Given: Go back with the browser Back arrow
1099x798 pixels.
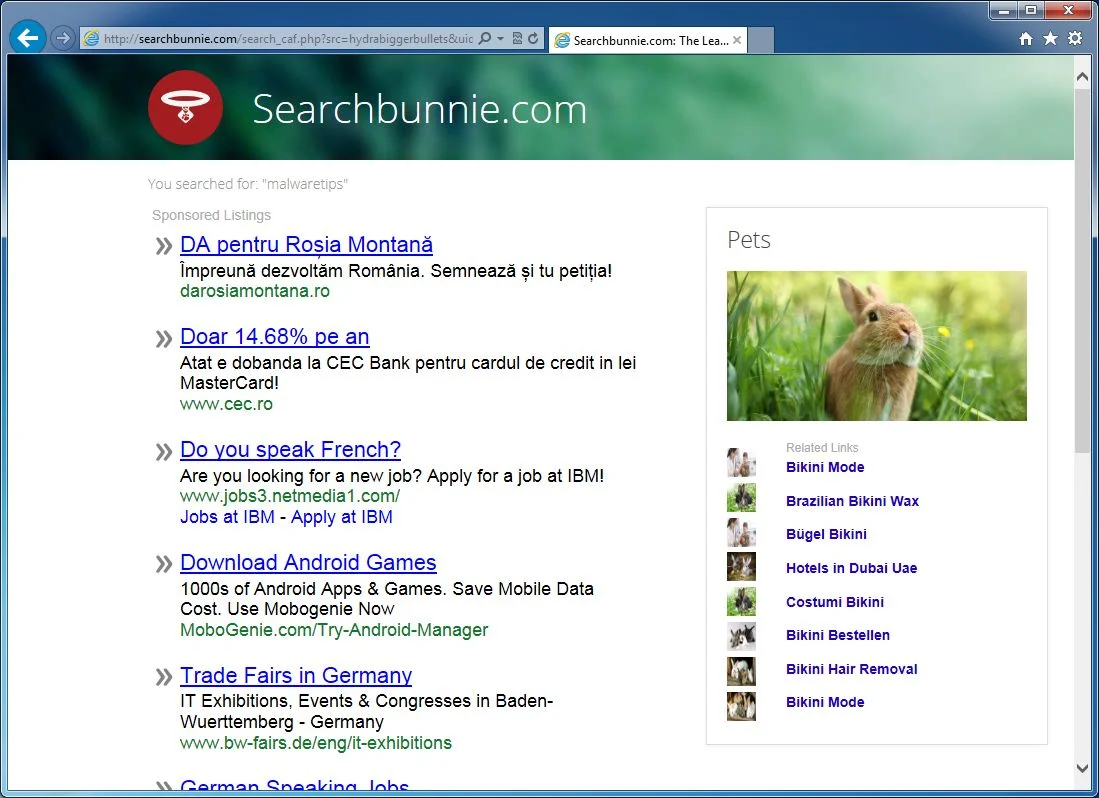Looking at the screenshot, I should (28, 37).
